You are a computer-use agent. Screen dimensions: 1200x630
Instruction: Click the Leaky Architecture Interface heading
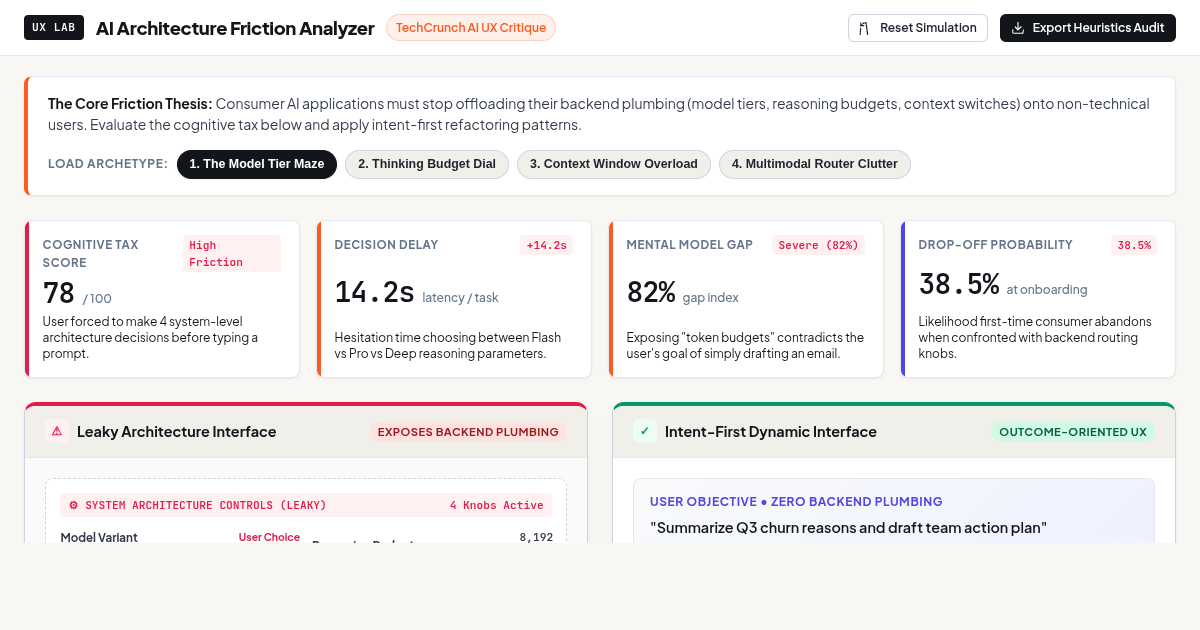coord(177,432)
